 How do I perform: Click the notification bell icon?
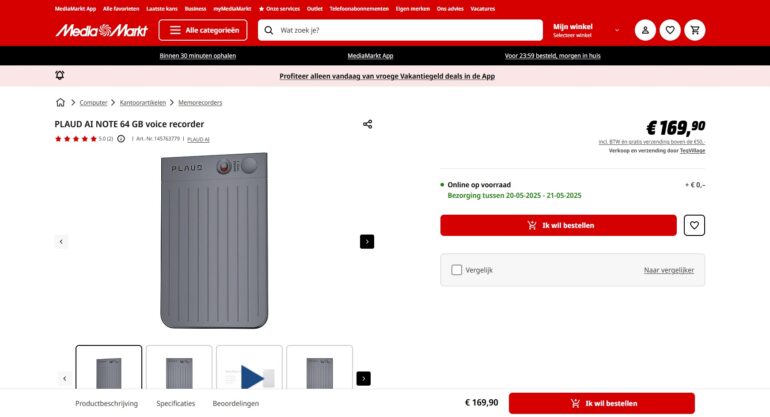(60, 75)
